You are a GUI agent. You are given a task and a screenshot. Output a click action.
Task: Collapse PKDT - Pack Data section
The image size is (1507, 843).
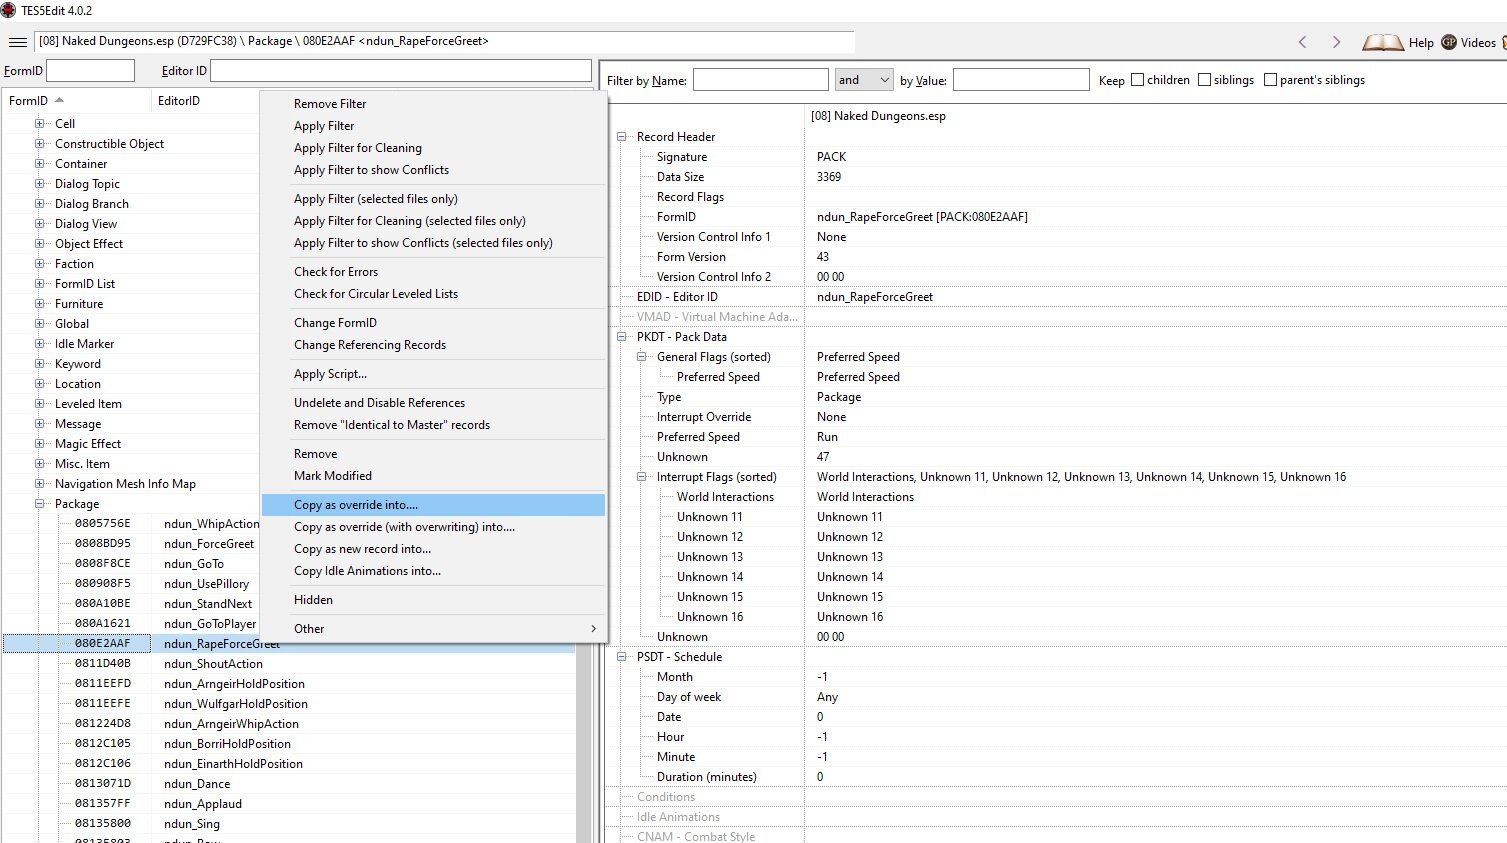tap(622, 337)
